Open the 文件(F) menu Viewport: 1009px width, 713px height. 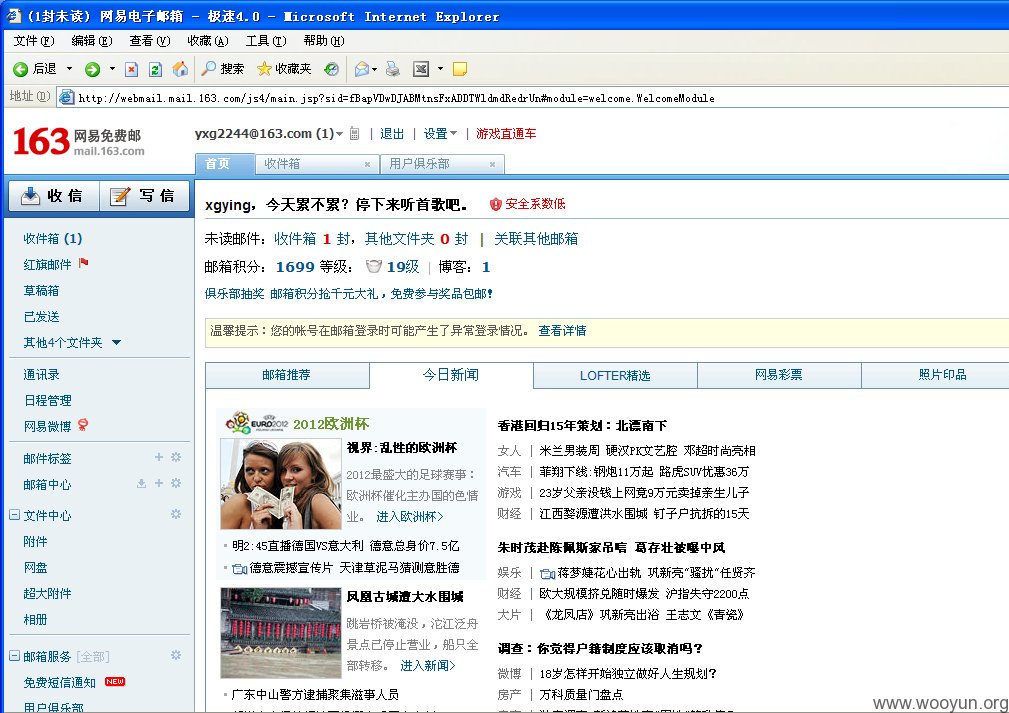coord(33,41)
